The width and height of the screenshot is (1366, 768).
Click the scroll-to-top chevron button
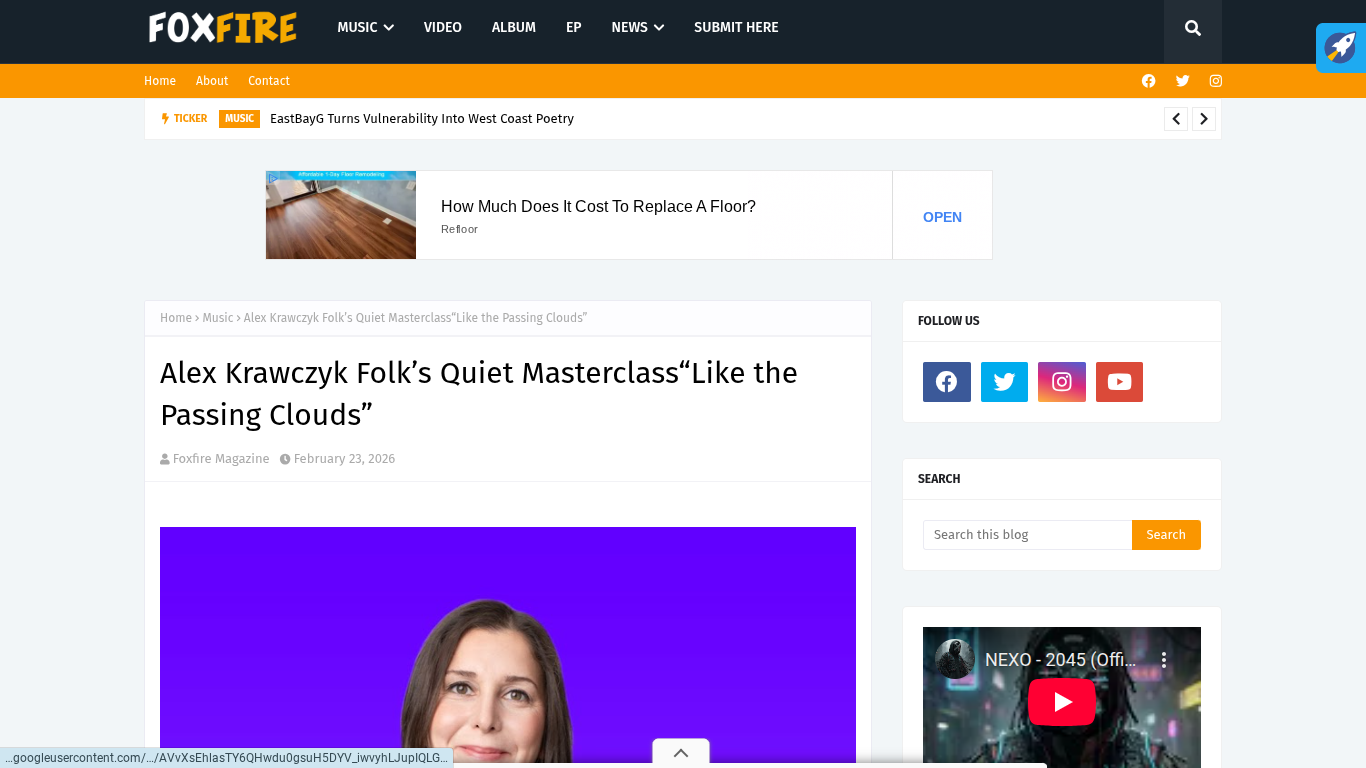tap(681, 753)
